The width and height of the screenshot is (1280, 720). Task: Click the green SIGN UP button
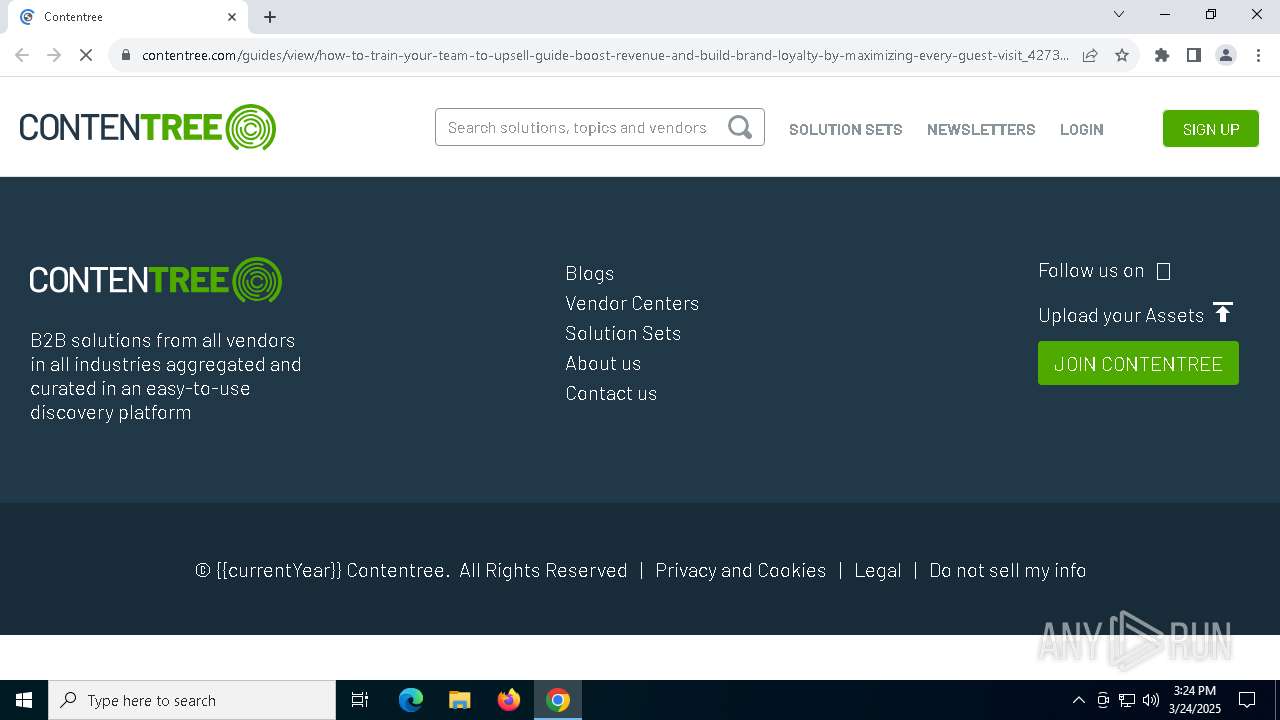point(1210,129)
